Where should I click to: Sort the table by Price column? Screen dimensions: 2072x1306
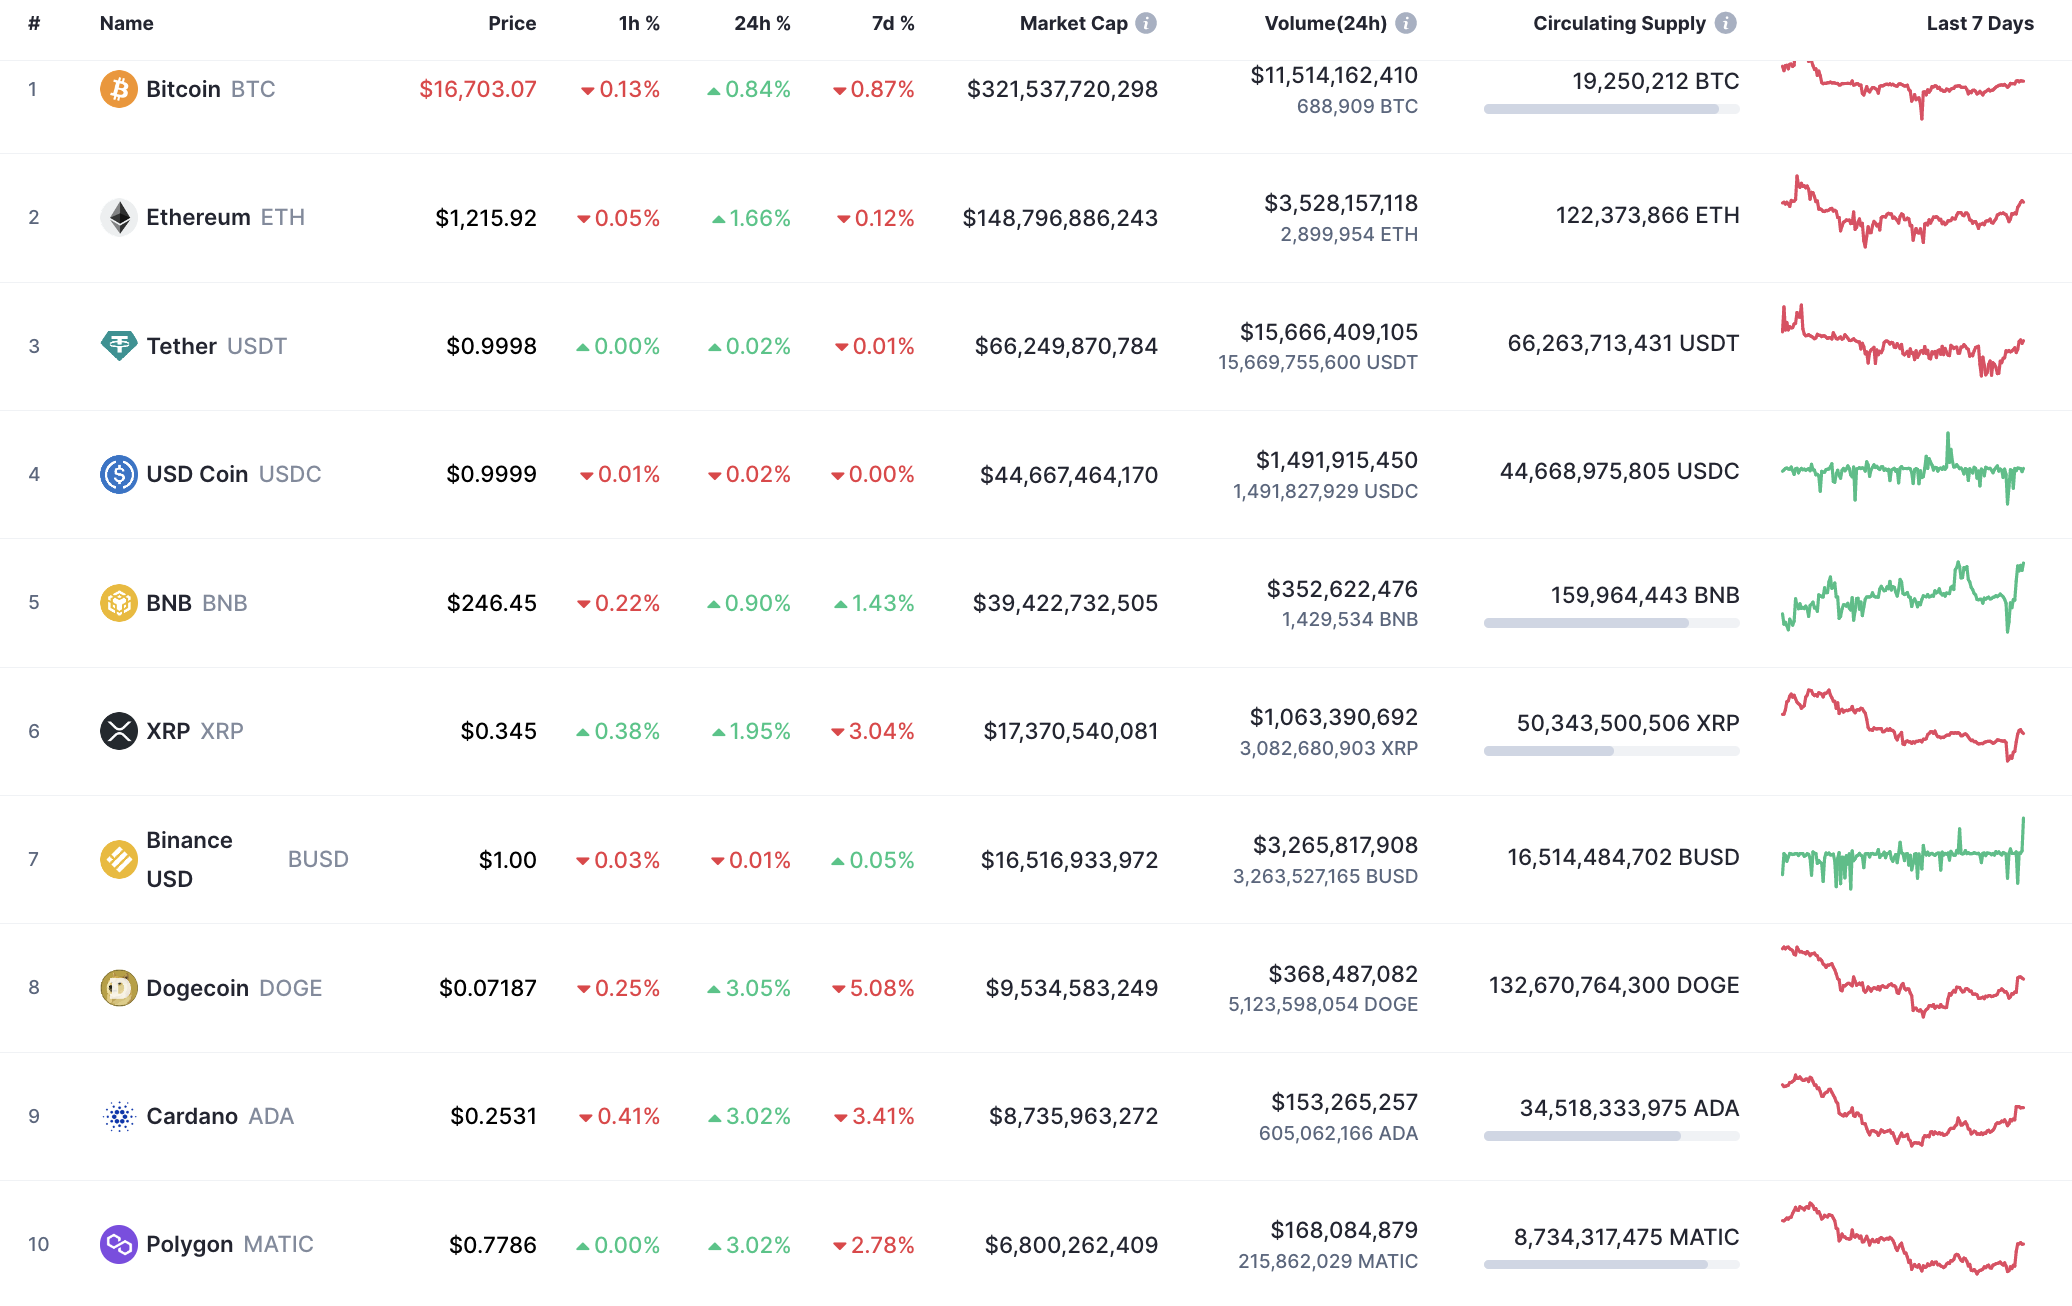tap(512, 22)
